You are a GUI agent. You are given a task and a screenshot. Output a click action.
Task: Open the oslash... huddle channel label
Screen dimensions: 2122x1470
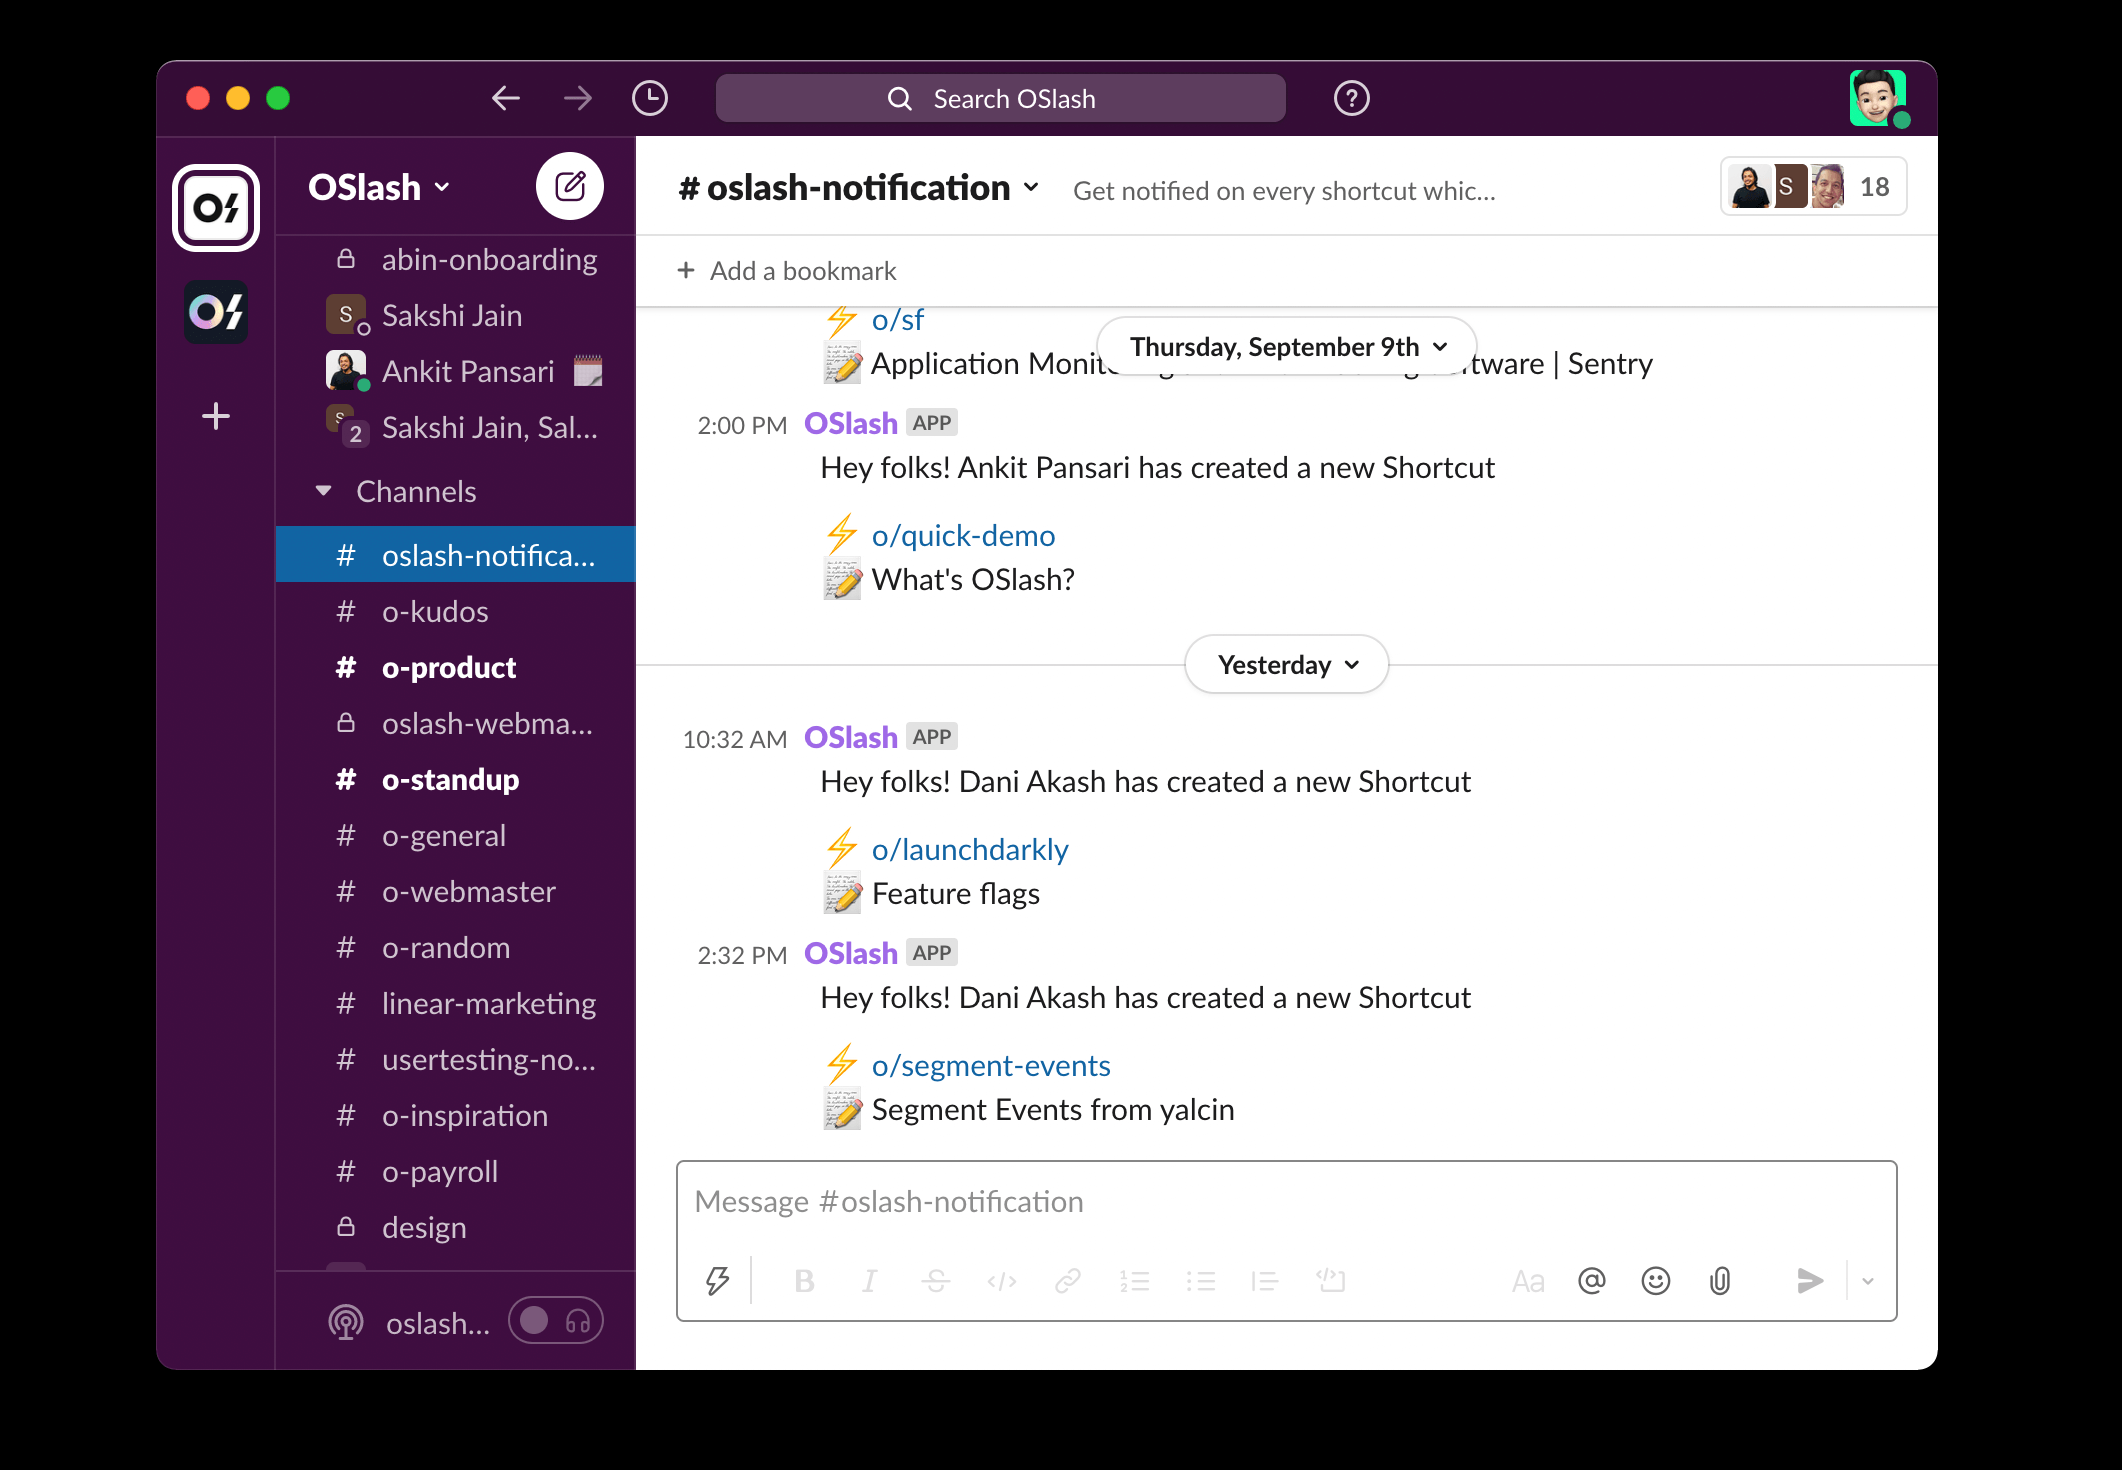438,1323
